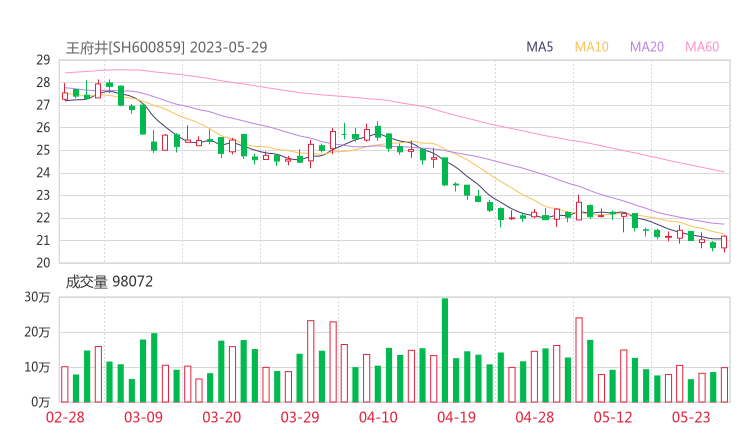Select the 03-20 date axis label
740x440 pixels.
click(223, 418)
